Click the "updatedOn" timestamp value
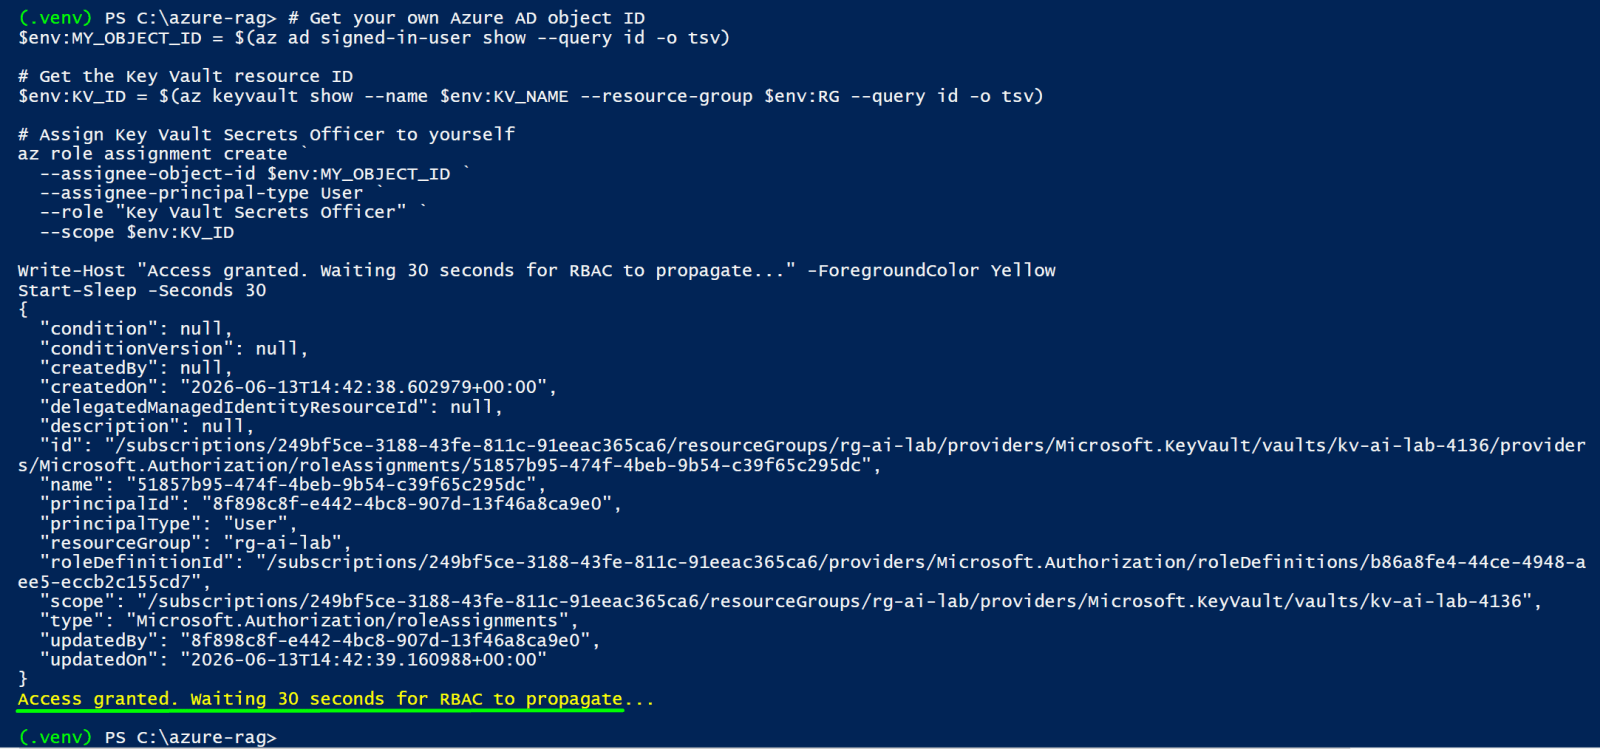 tap(364, 660)
